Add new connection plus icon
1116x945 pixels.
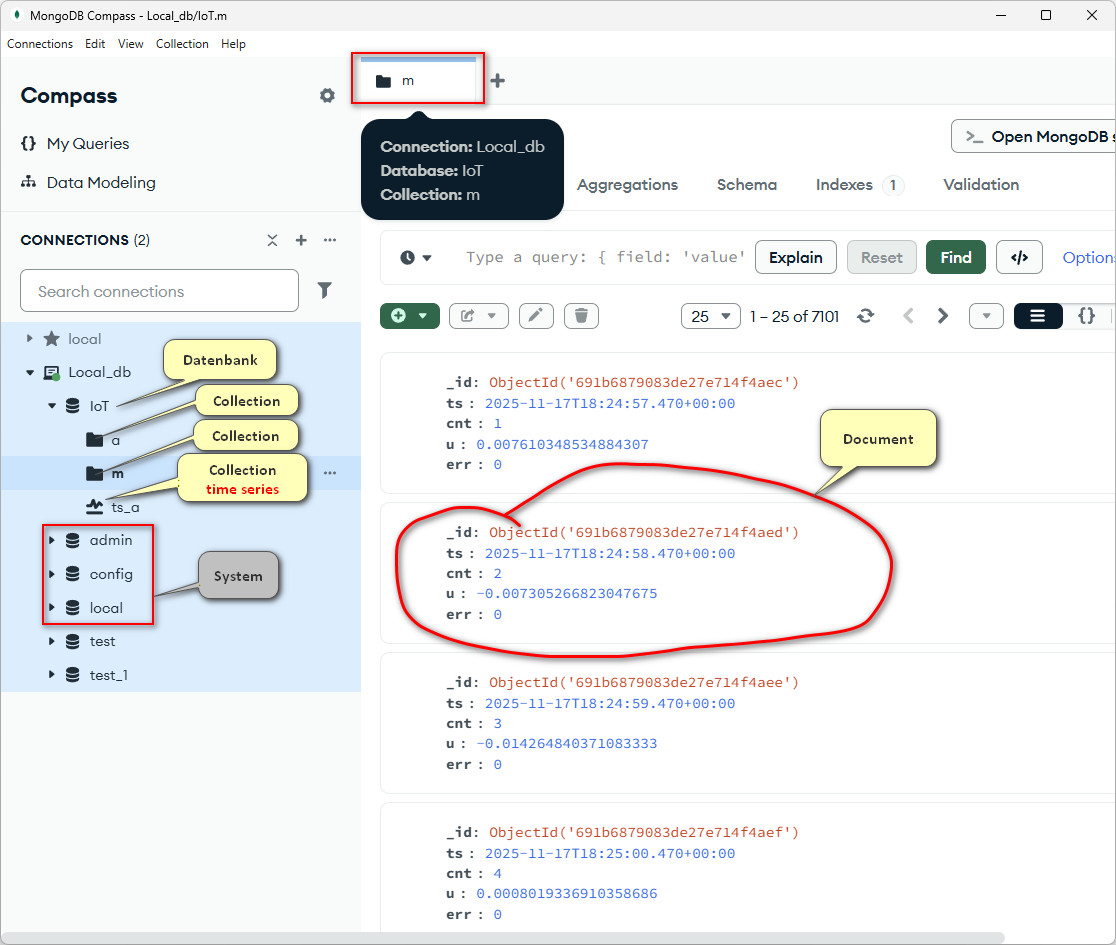[x=301, y=240]
